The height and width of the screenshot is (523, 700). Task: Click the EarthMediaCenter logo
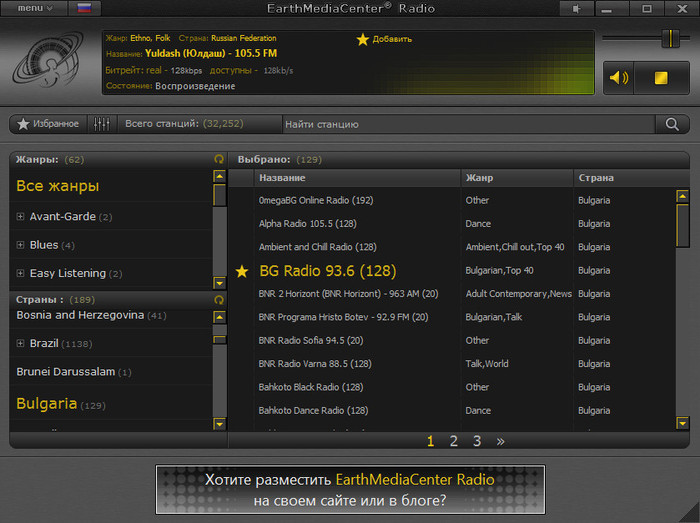click(48, 59)
